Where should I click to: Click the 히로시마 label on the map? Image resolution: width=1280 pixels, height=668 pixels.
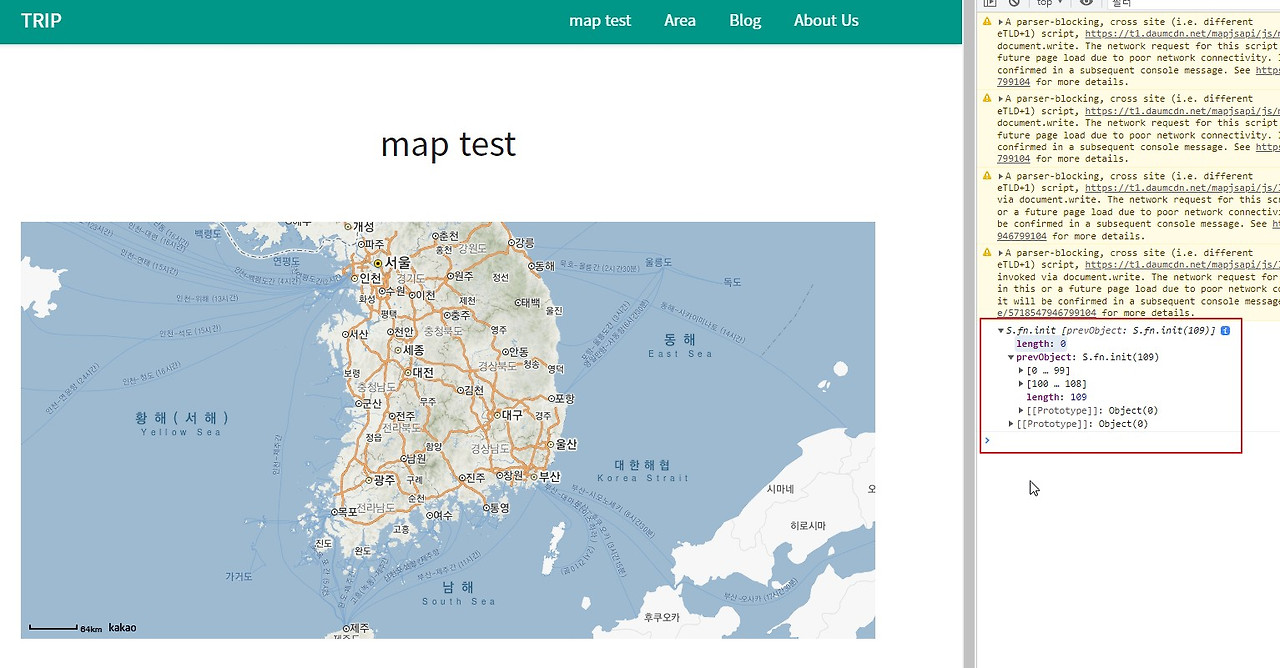(808, 525)
